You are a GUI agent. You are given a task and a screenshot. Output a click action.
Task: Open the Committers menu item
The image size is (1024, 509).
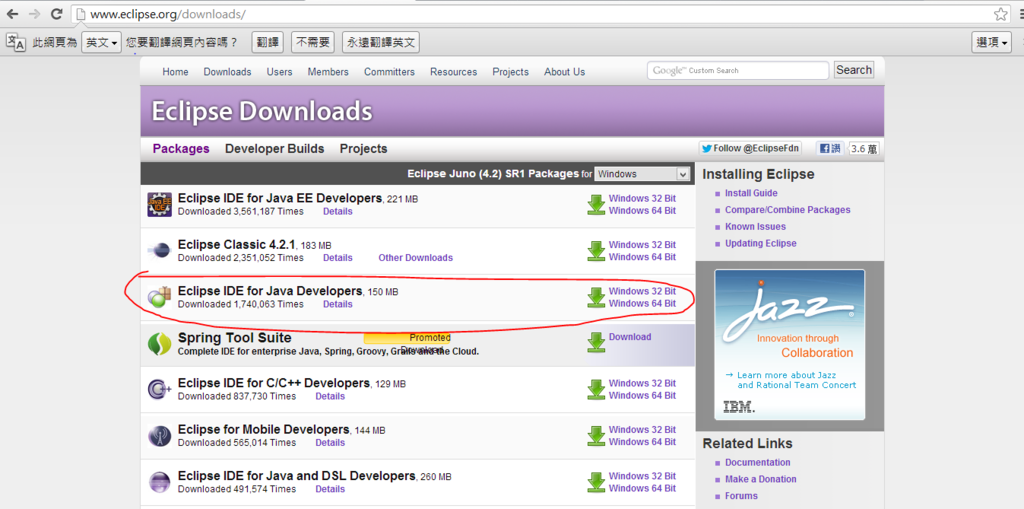[389, 72]
